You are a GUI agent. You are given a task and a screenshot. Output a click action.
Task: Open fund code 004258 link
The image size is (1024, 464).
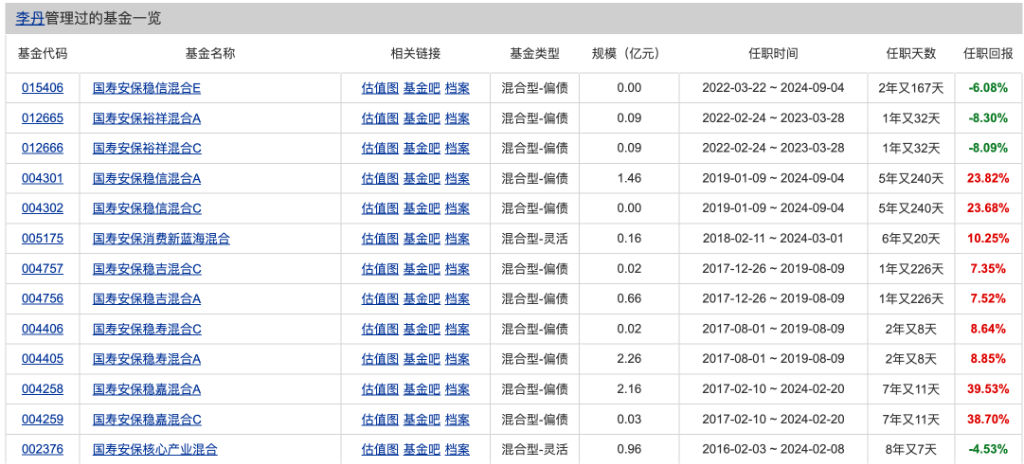(x=42, y=389)
